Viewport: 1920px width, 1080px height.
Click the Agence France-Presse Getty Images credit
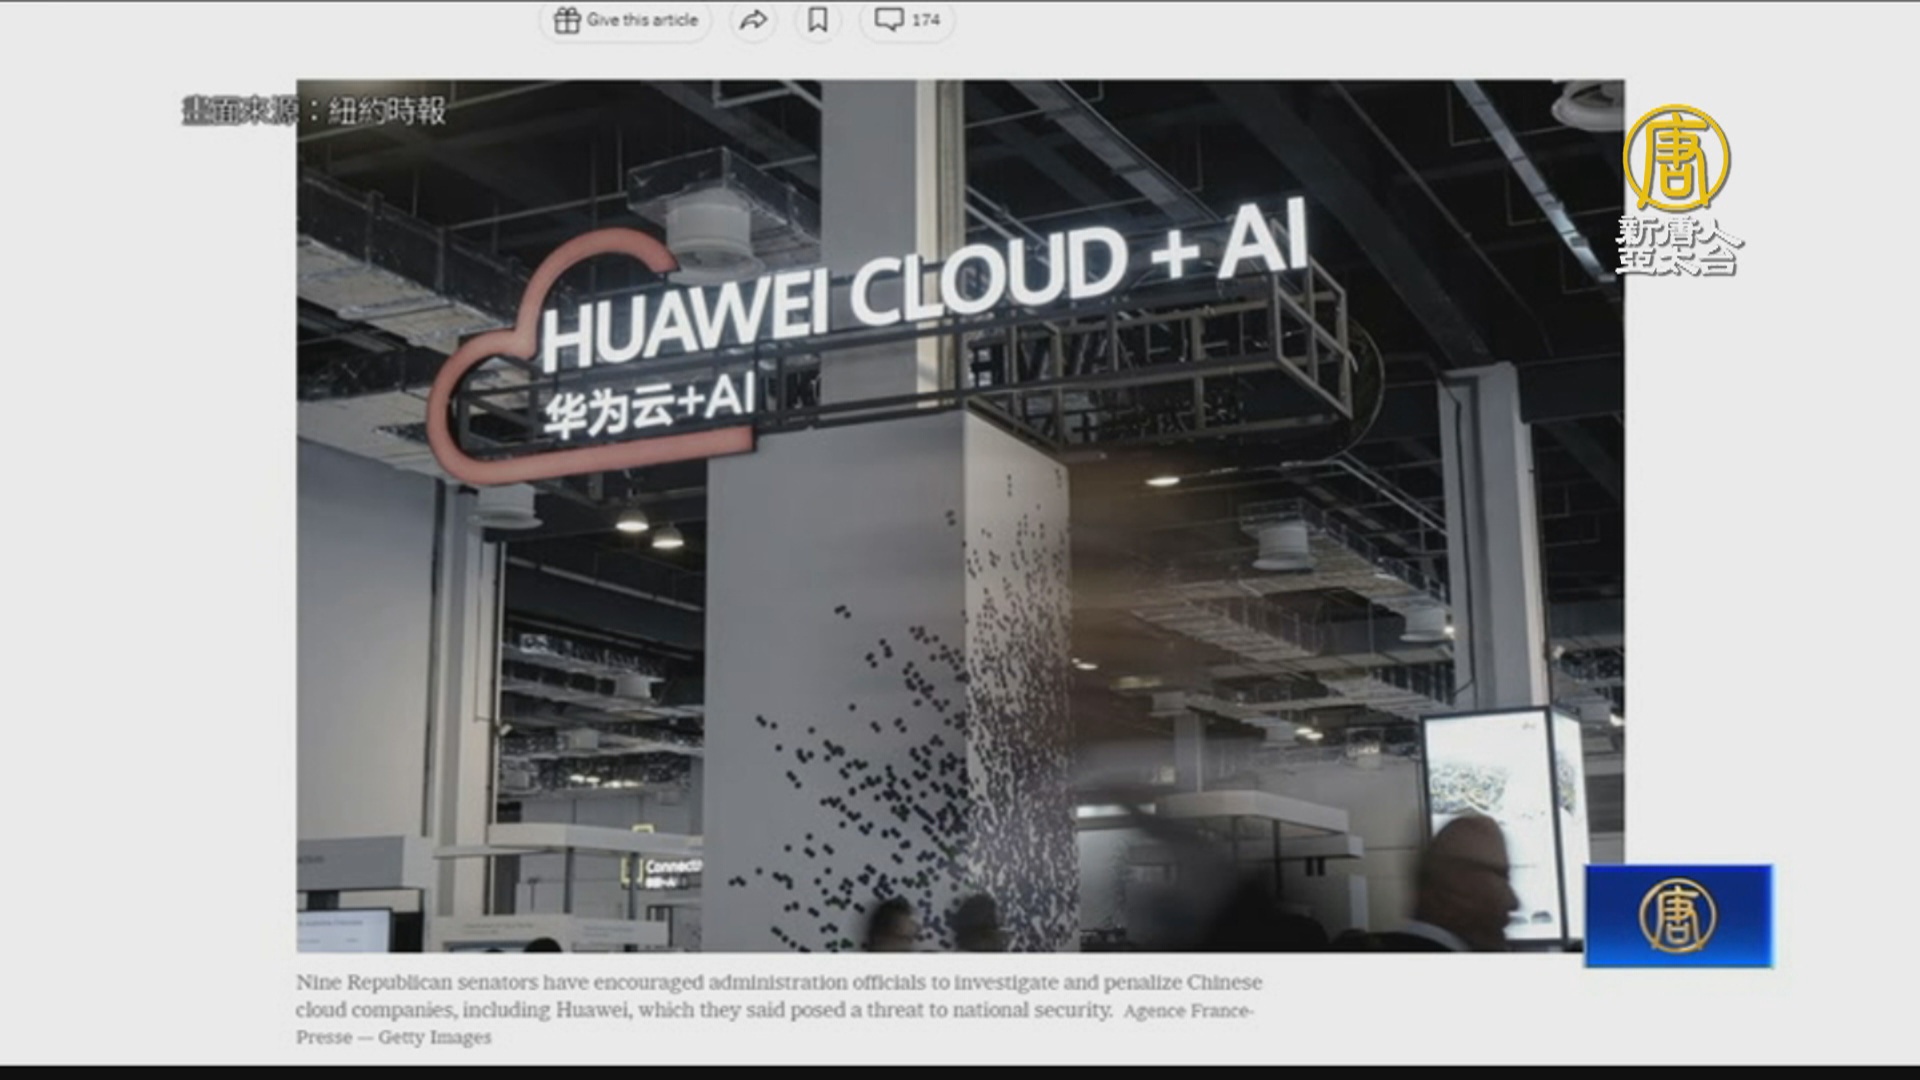[x=1187, y=1012]
